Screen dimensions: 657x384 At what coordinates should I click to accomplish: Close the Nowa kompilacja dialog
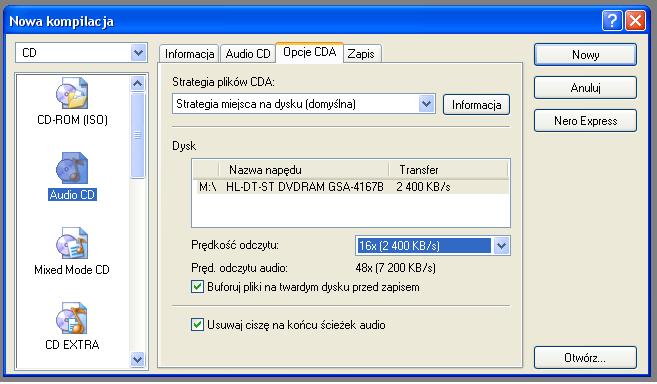(x=635, y=21)
